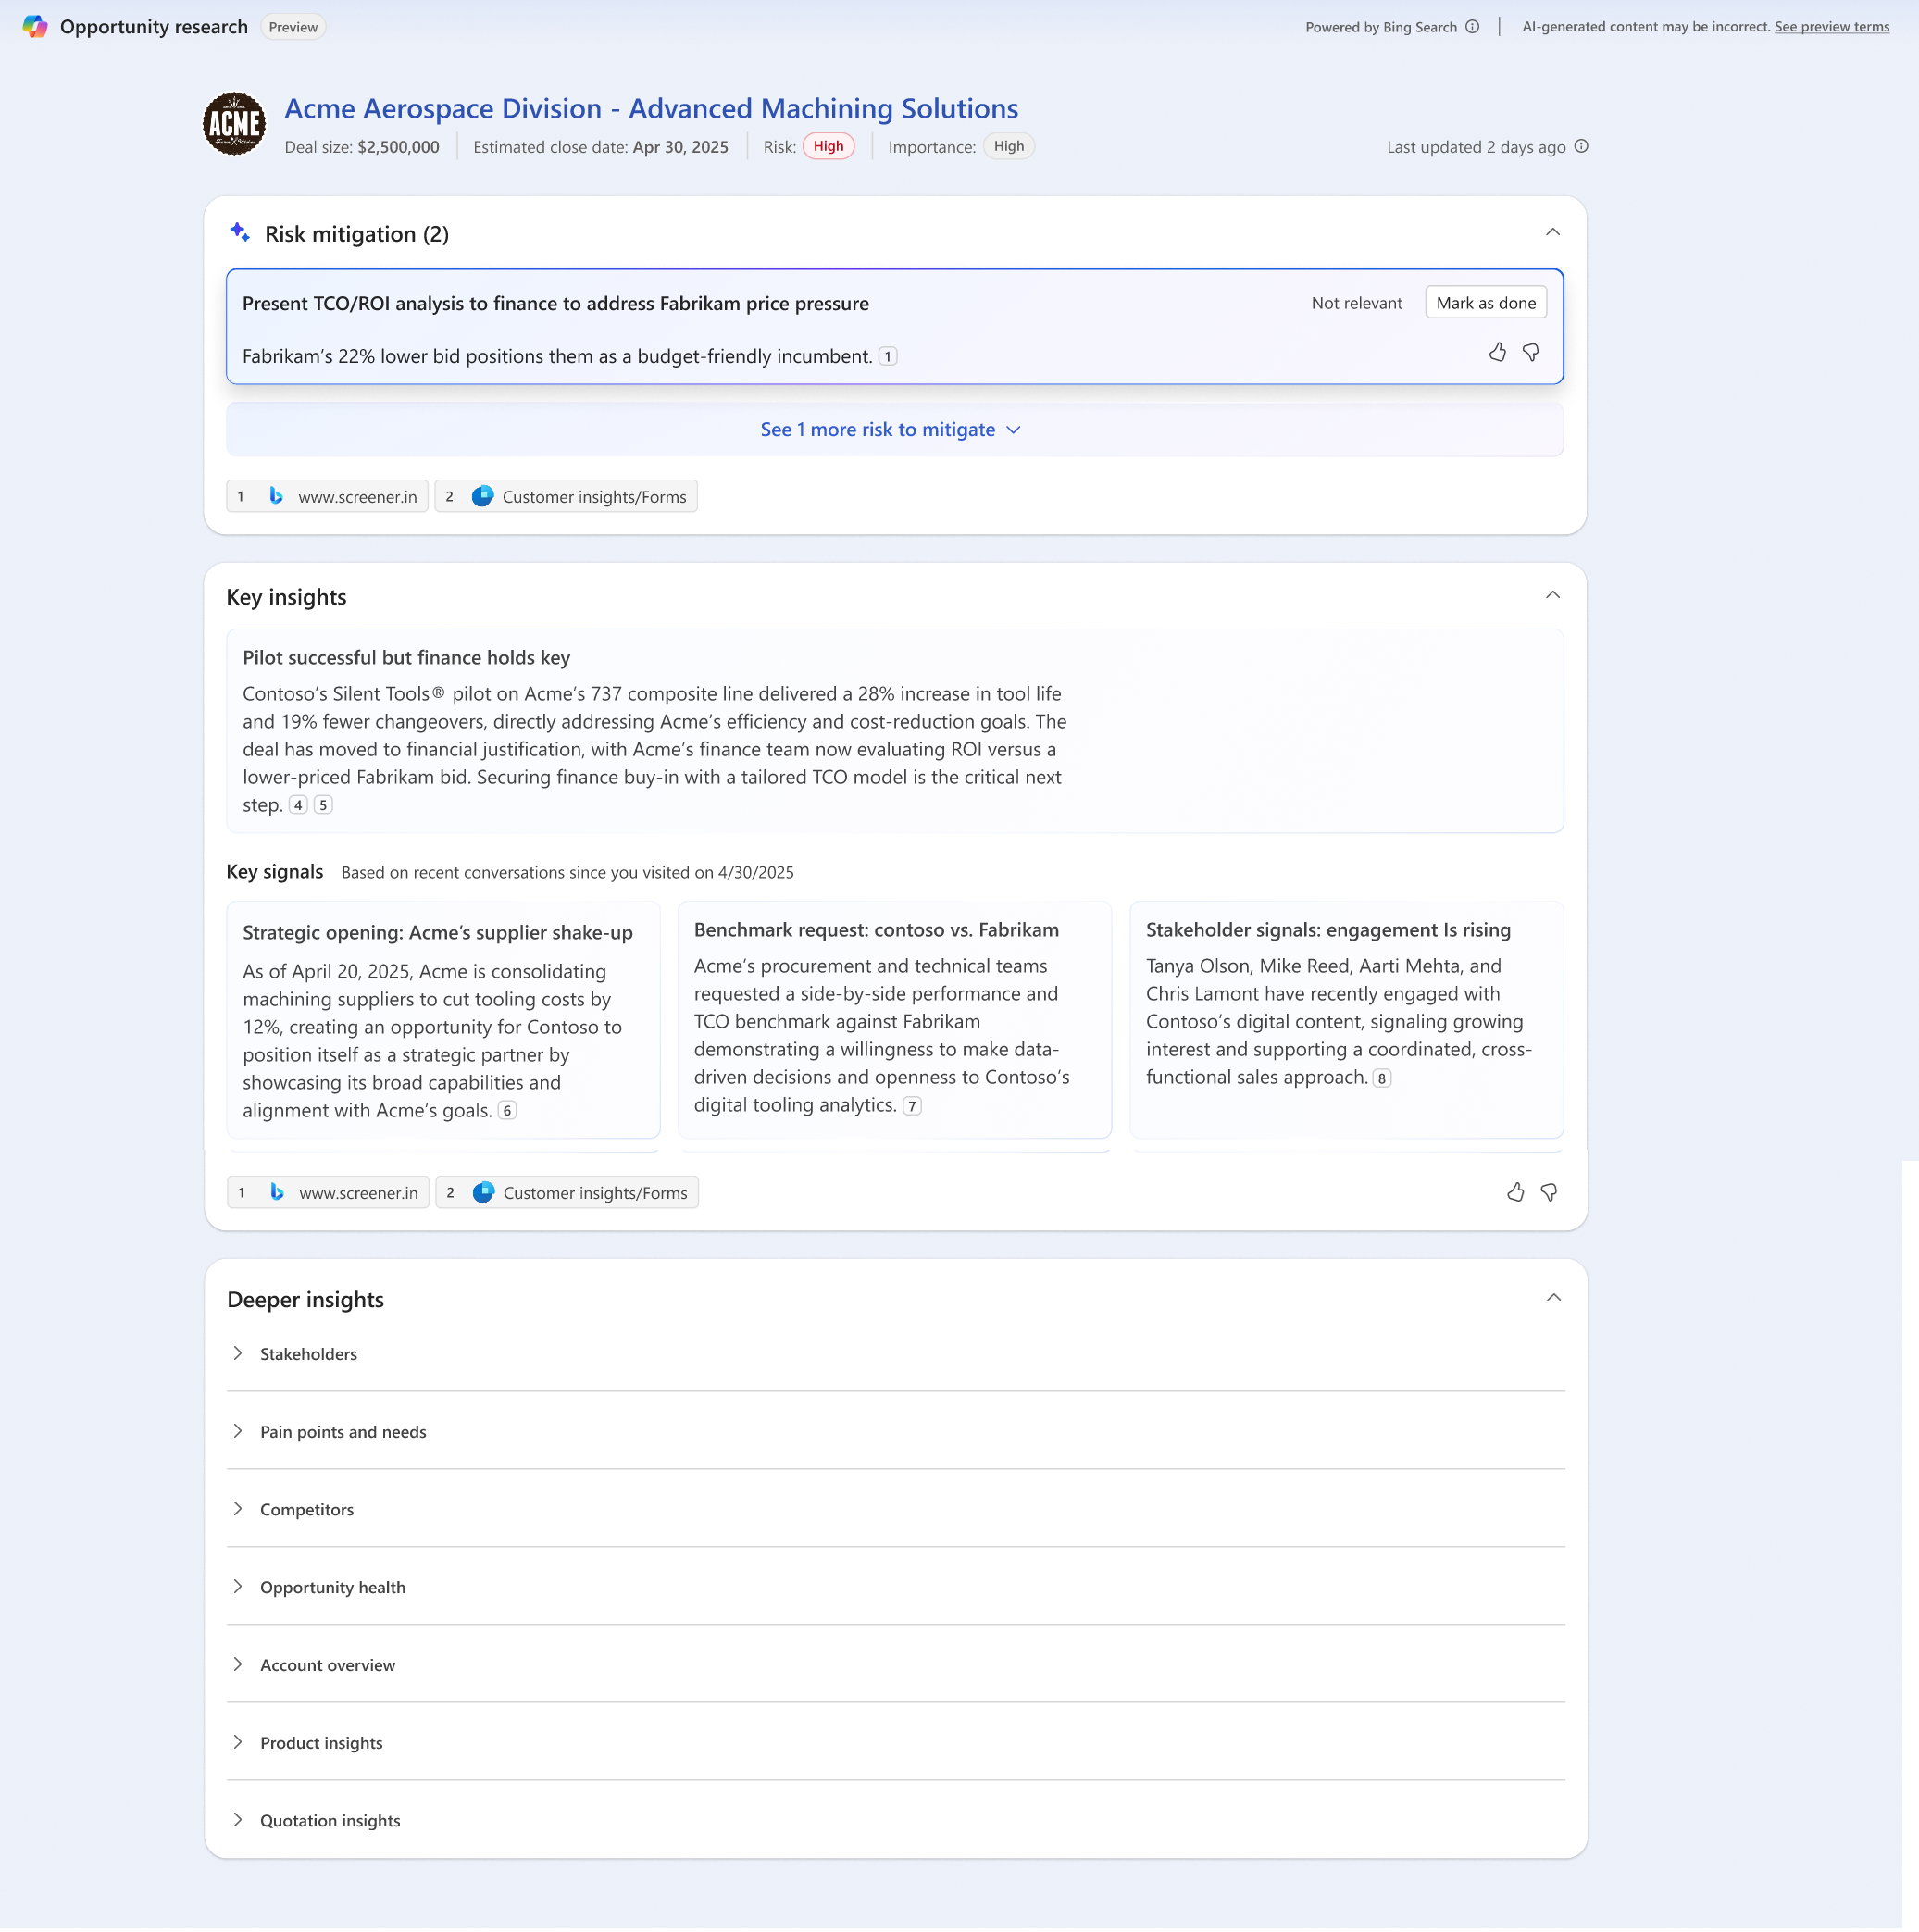The height and width of the screenshot is (1932, 1919).
Task: Give thumbs down to the TCO/ROI risk suggestion
Action: (x=1532, y=353)
